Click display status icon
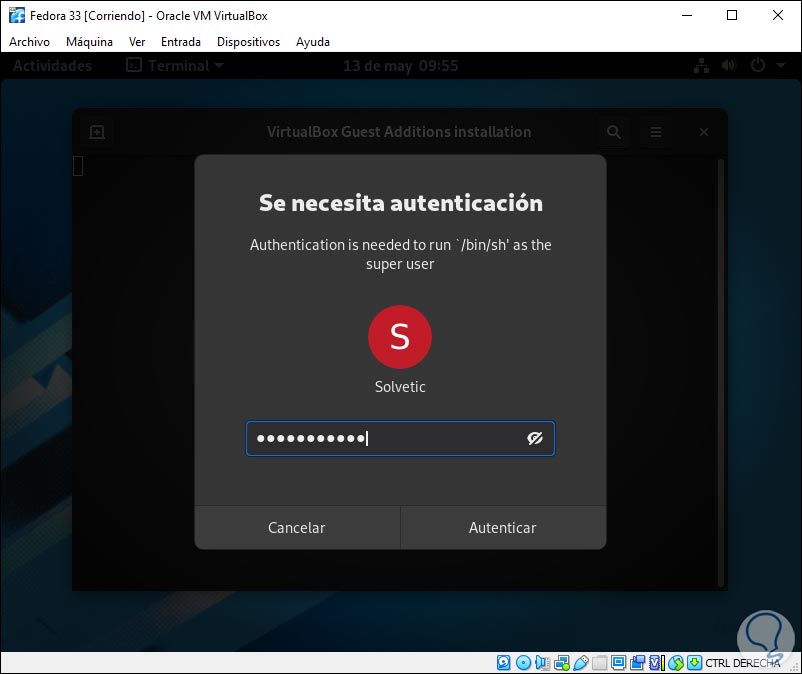This screenshot has width=802, height=674. 618,663
